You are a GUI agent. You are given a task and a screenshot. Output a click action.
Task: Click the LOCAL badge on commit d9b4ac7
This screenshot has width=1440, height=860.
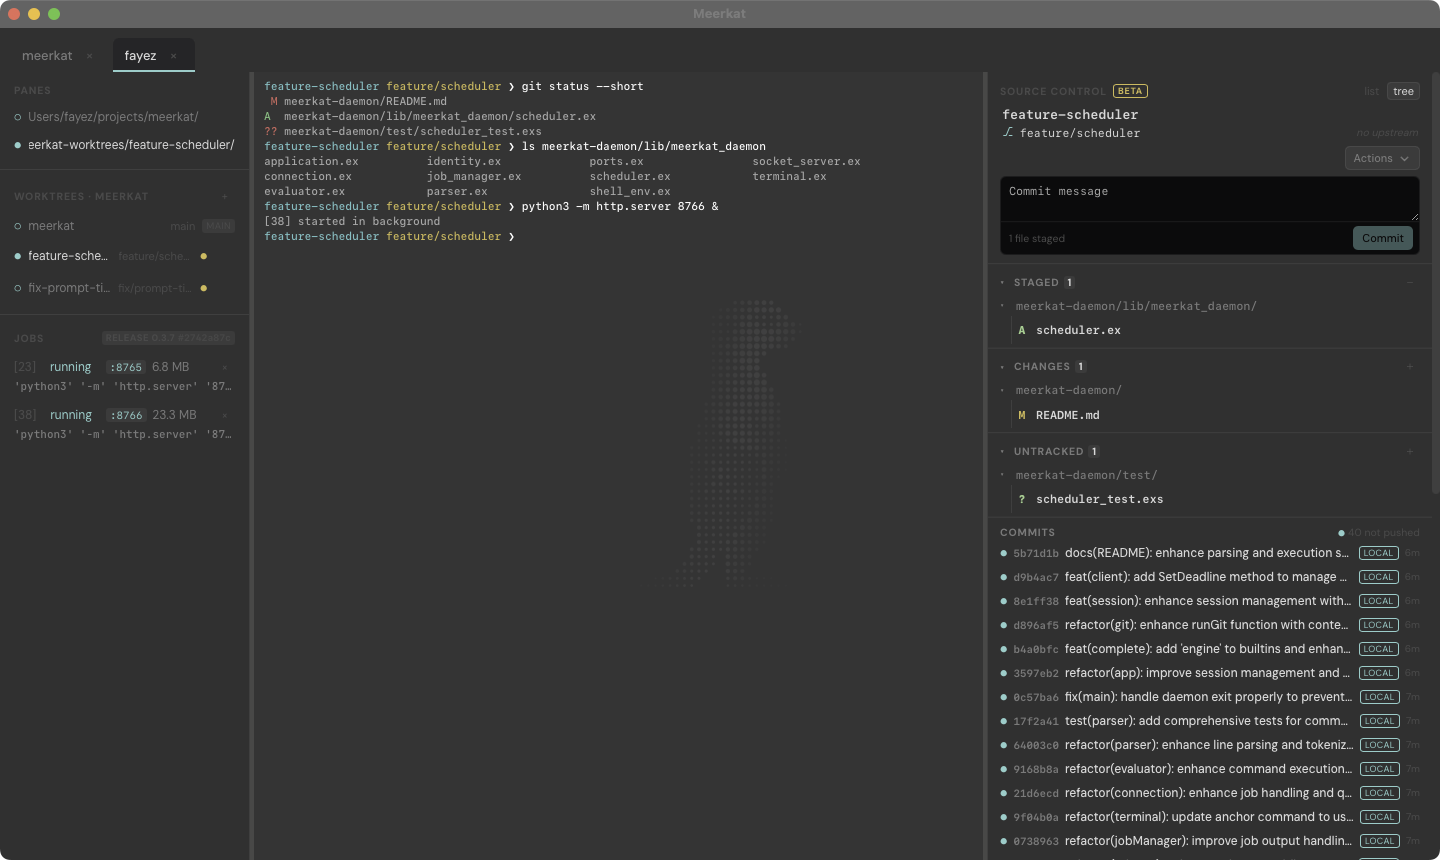click(1378, 577)
